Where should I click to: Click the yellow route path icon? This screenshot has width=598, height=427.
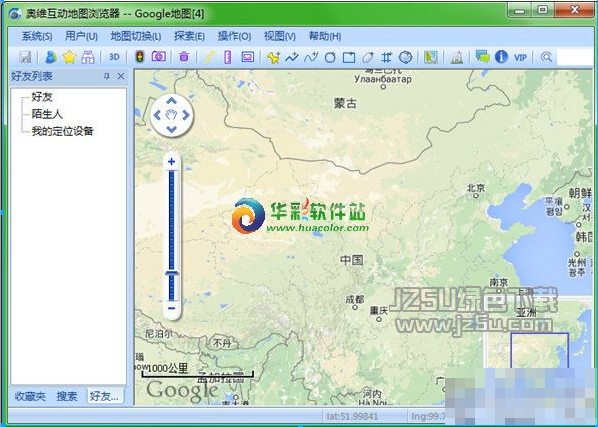click(x=209, y=57)
